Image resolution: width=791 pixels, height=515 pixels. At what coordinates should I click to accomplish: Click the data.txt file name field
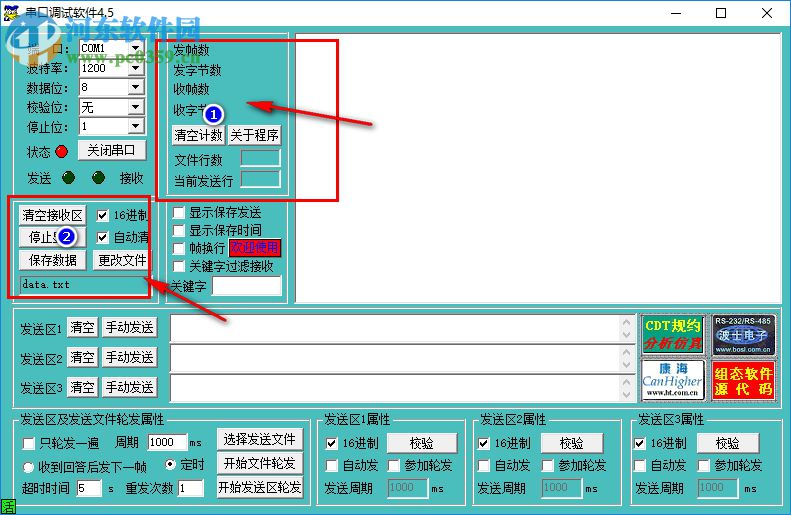tap(83, 285)
